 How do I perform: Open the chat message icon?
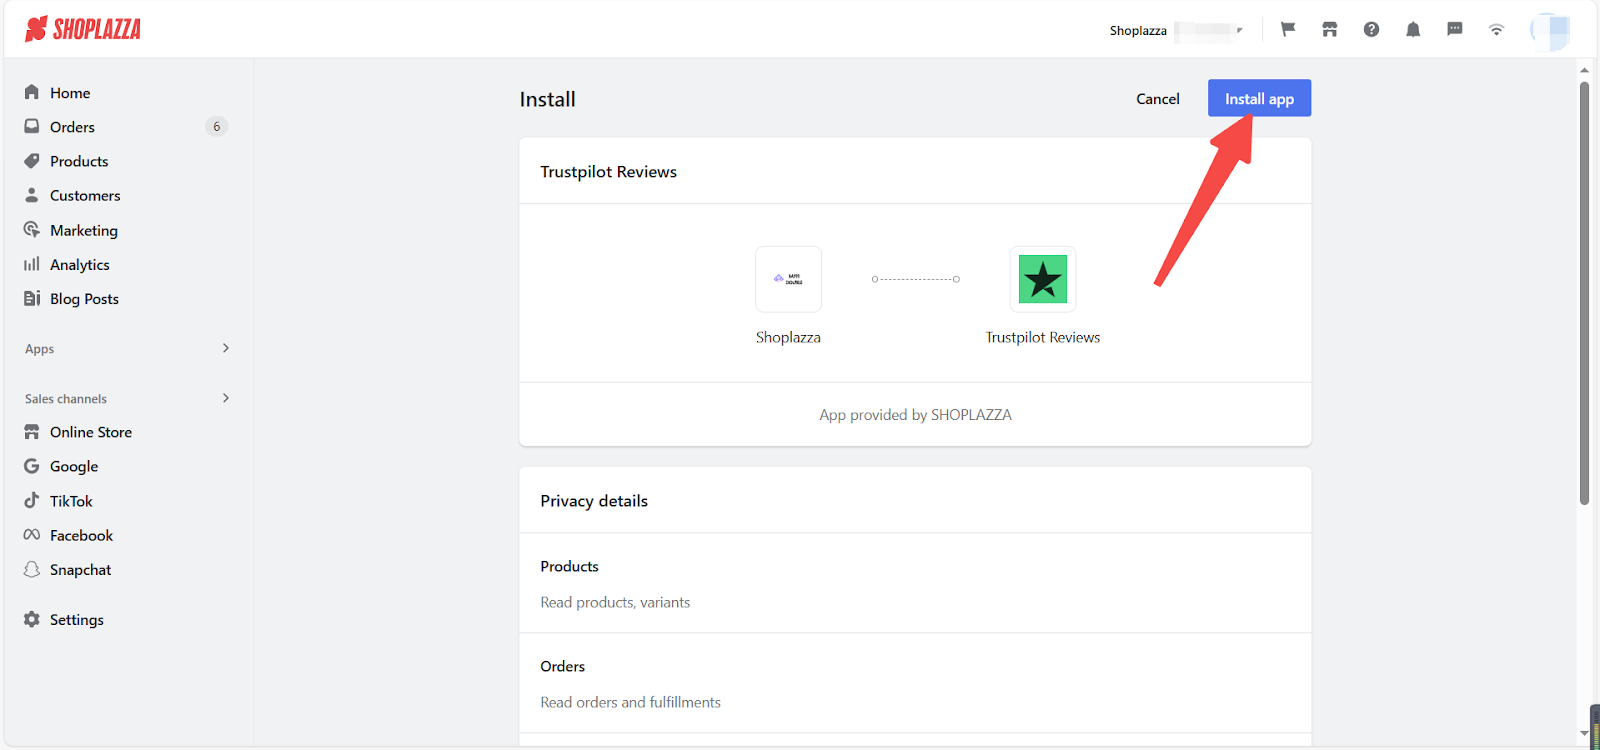[1455, 30]
